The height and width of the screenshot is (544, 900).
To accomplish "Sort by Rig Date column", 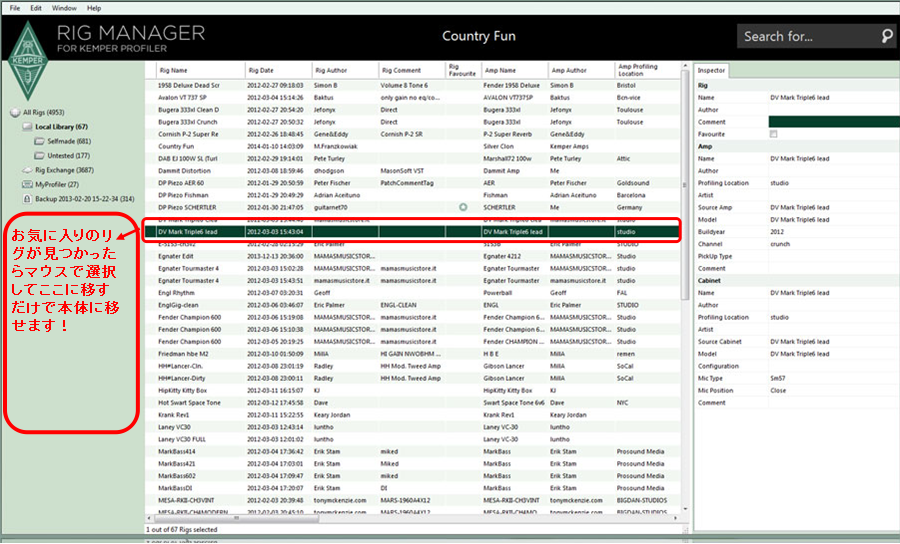I will 278,70.
